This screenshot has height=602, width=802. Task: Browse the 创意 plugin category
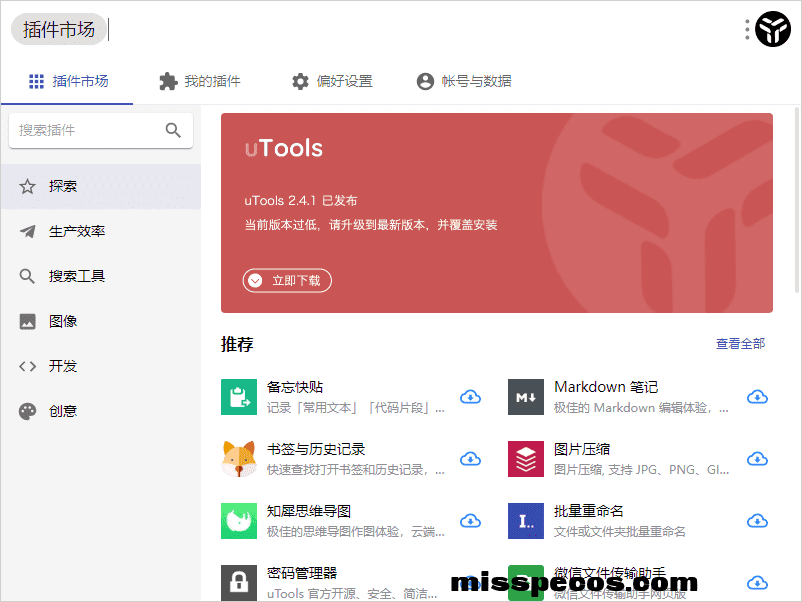coord(63,411)
